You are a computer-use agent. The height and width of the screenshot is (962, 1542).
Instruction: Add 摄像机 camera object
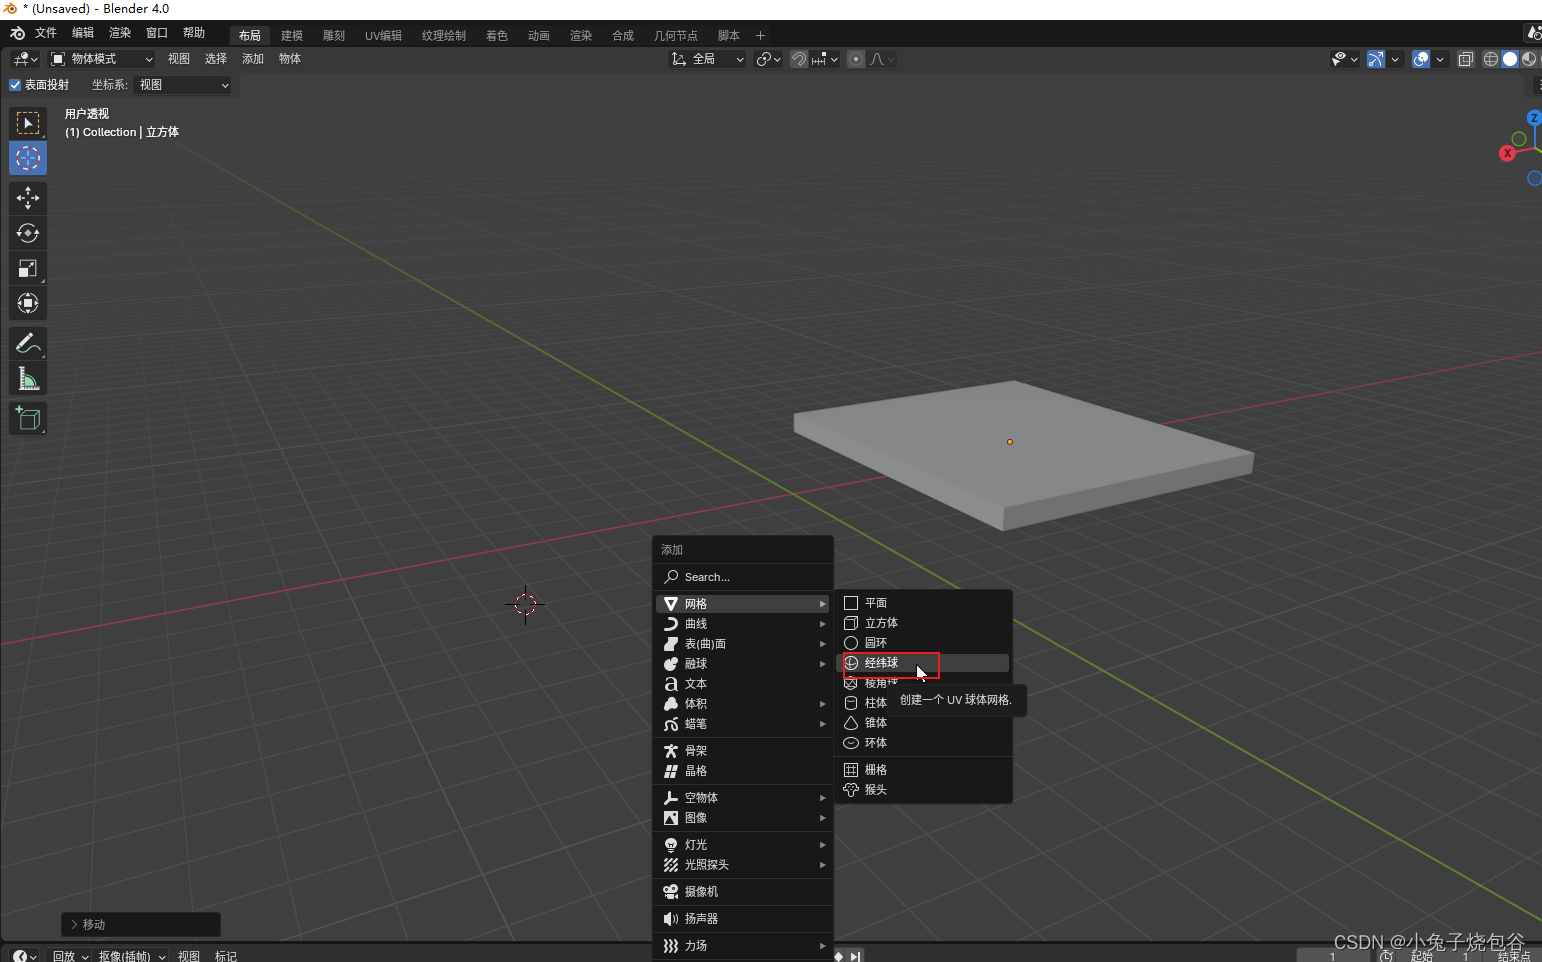743,892
